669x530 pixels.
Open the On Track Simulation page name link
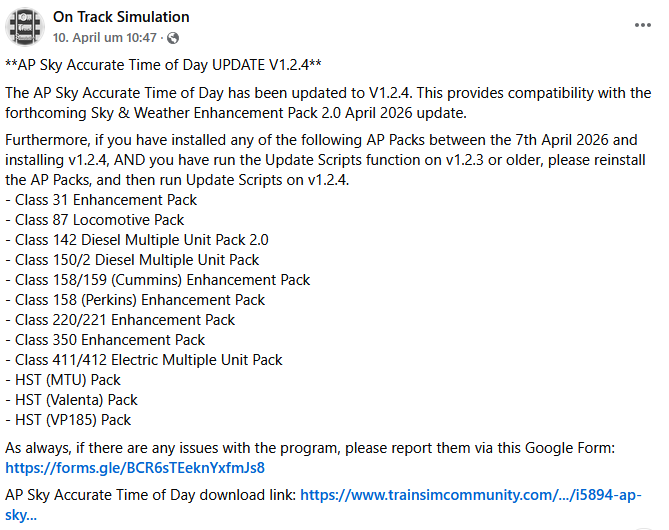(121, 17)
